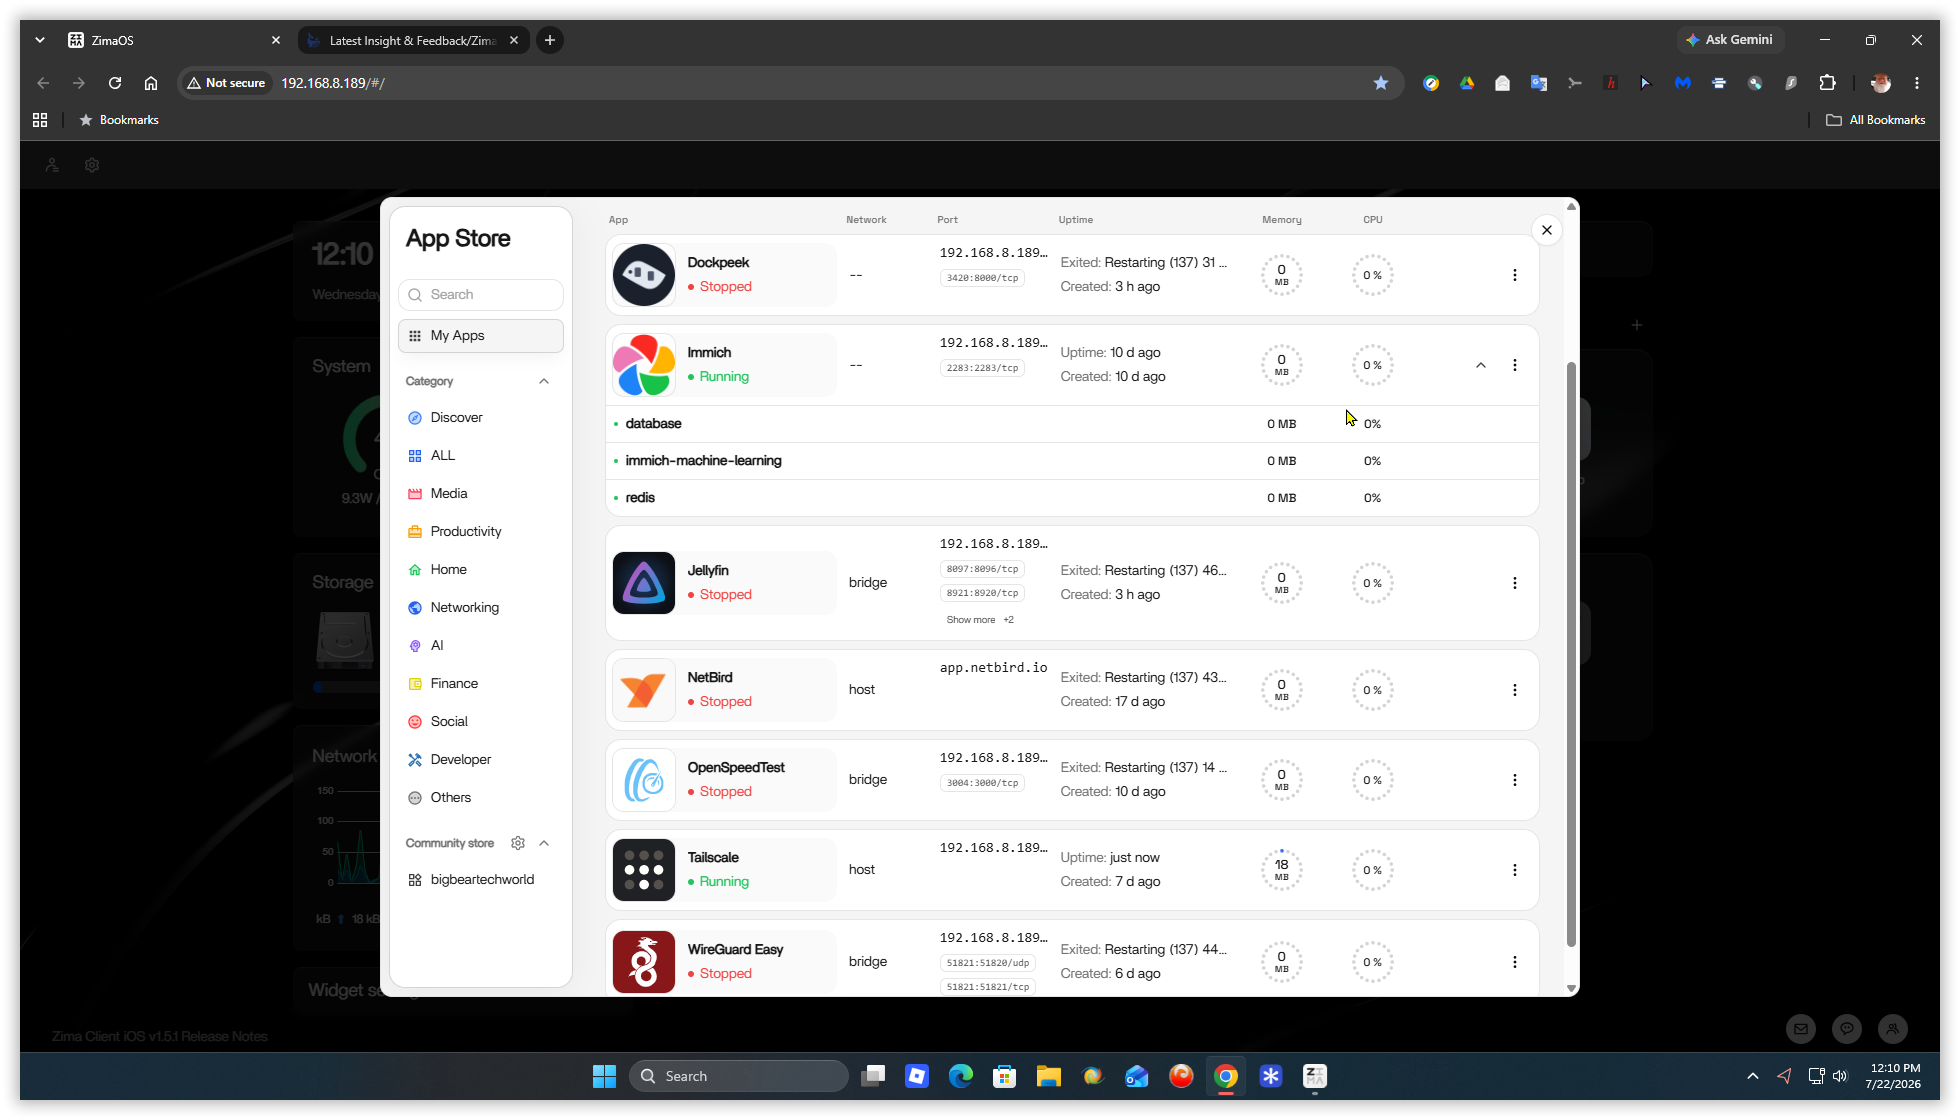Open Microsoft Edge from the taskbar

tap(960, 1076)
